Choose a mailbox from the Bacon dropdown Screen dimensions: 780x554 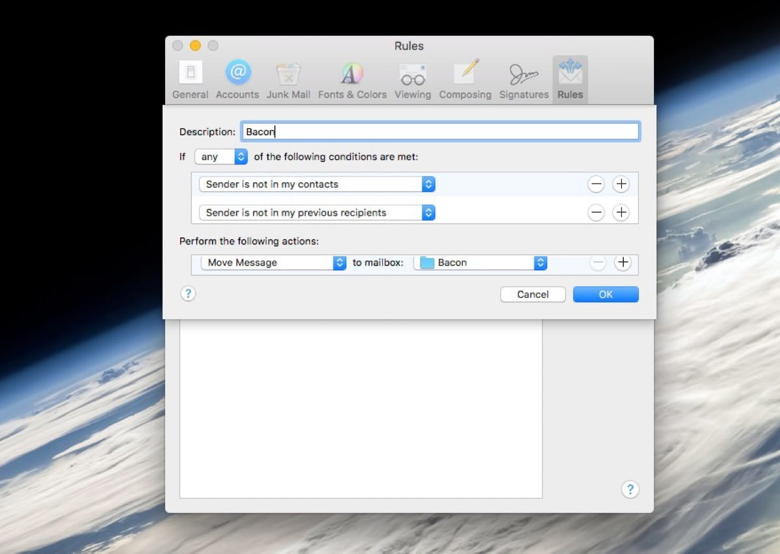pyautogui.click(x=481, y=263)
